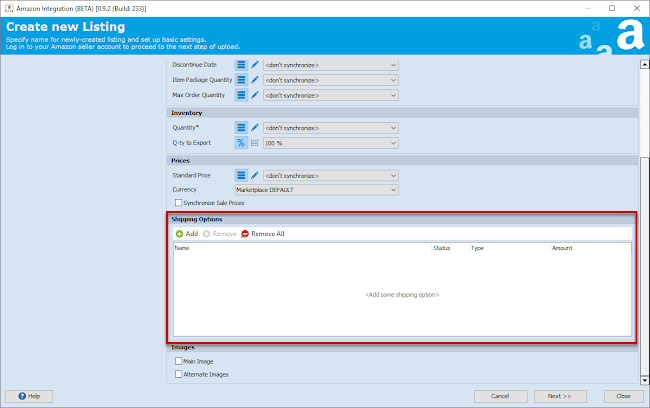Click scrollbar up arrow
This screenshot has height=408, width=650.
(x=644, y=64)
